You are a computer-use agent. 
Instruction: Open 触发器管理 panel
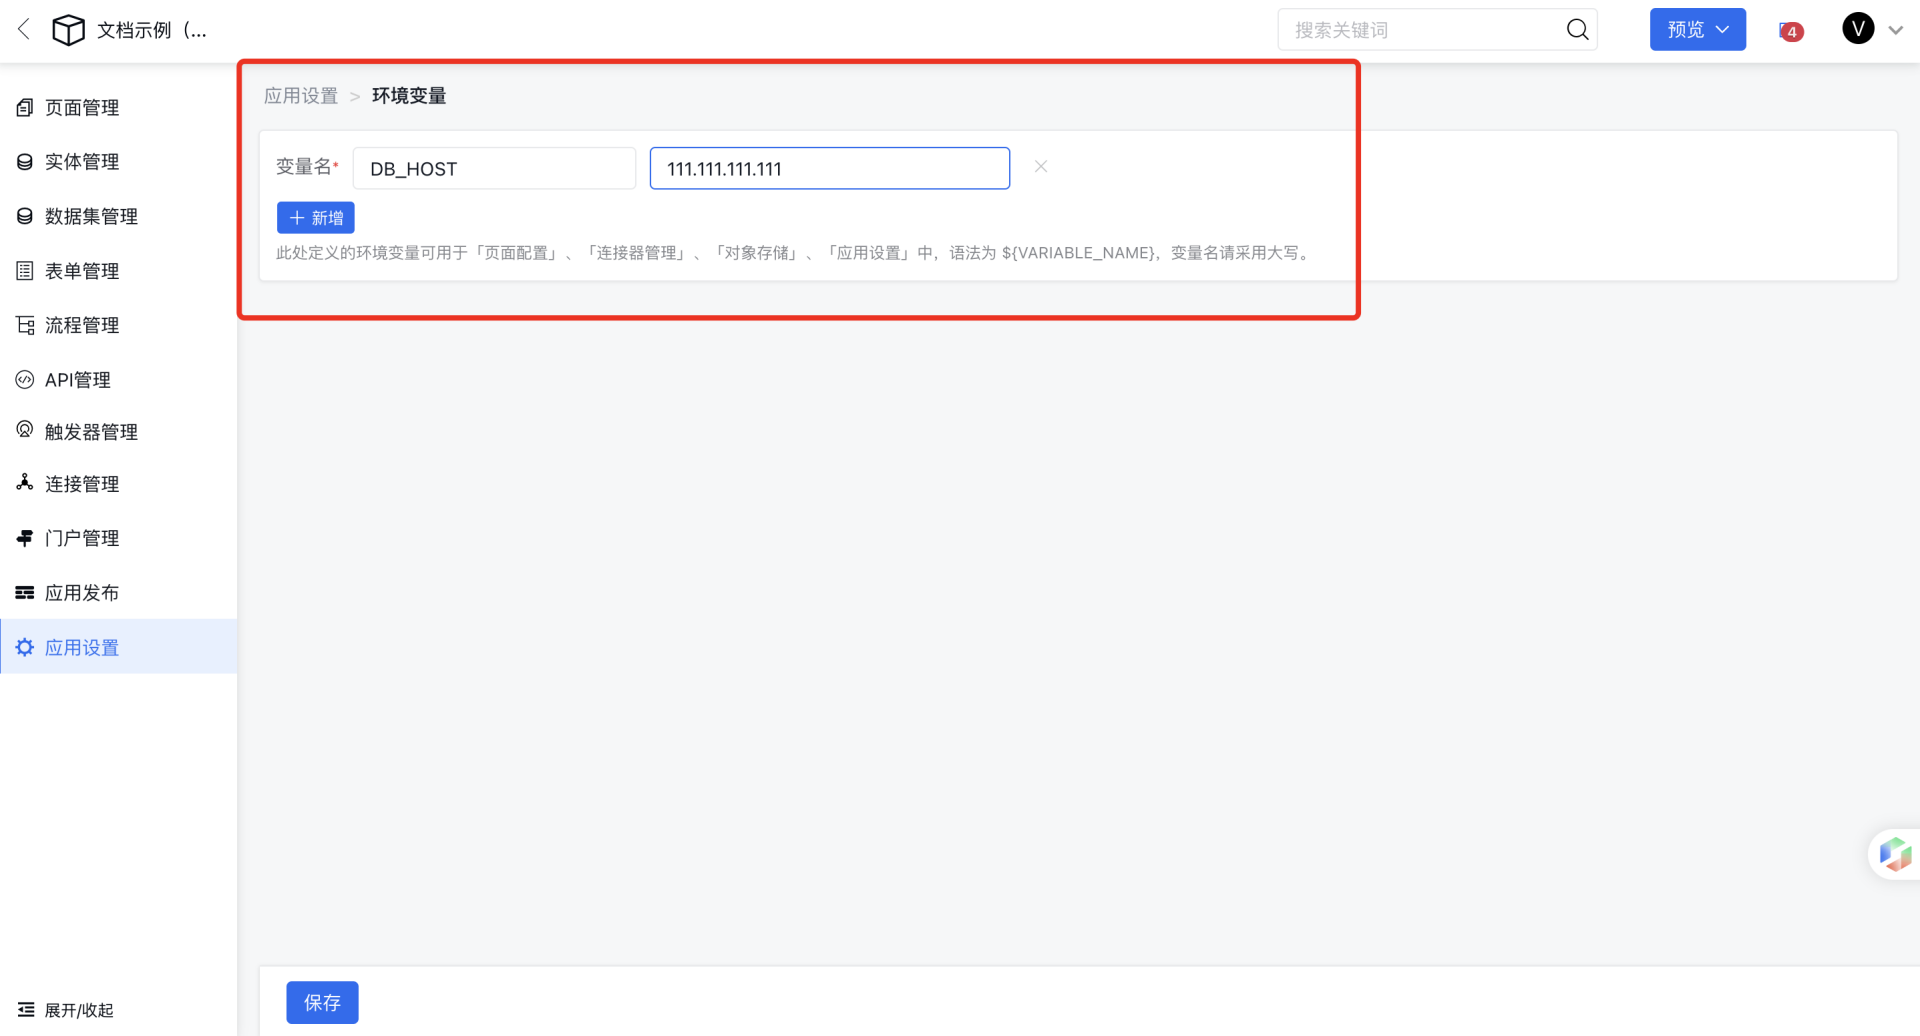(x=91, y=431)
